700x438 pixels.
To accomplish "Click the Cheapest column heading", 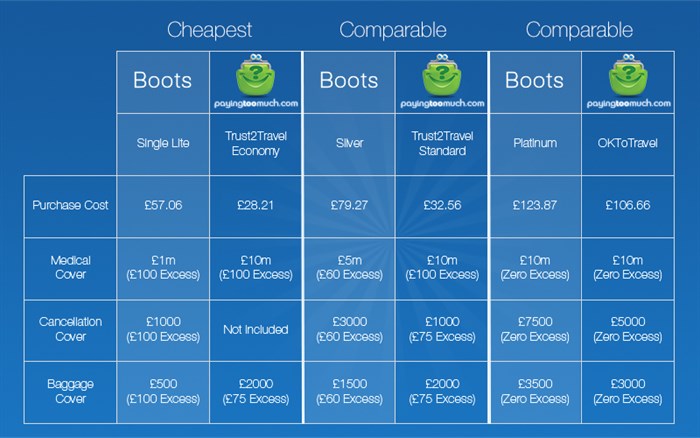I will pyautogui.click(x=209, y=30).
